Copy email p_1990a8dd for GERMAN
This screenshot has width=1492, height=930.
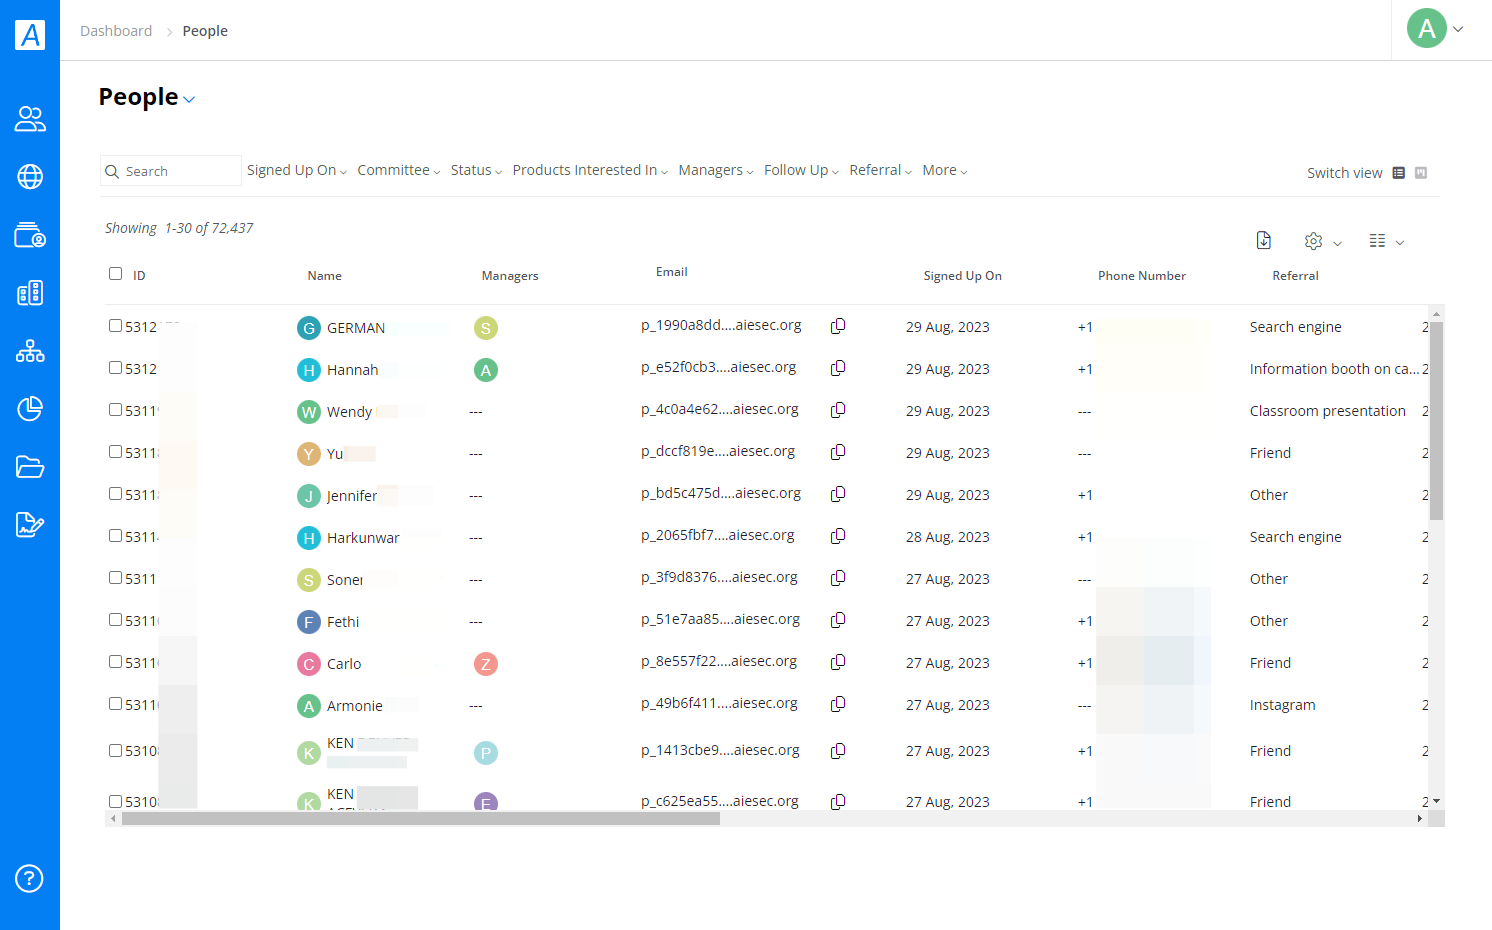pyautogui.click(x=838, y=326)
